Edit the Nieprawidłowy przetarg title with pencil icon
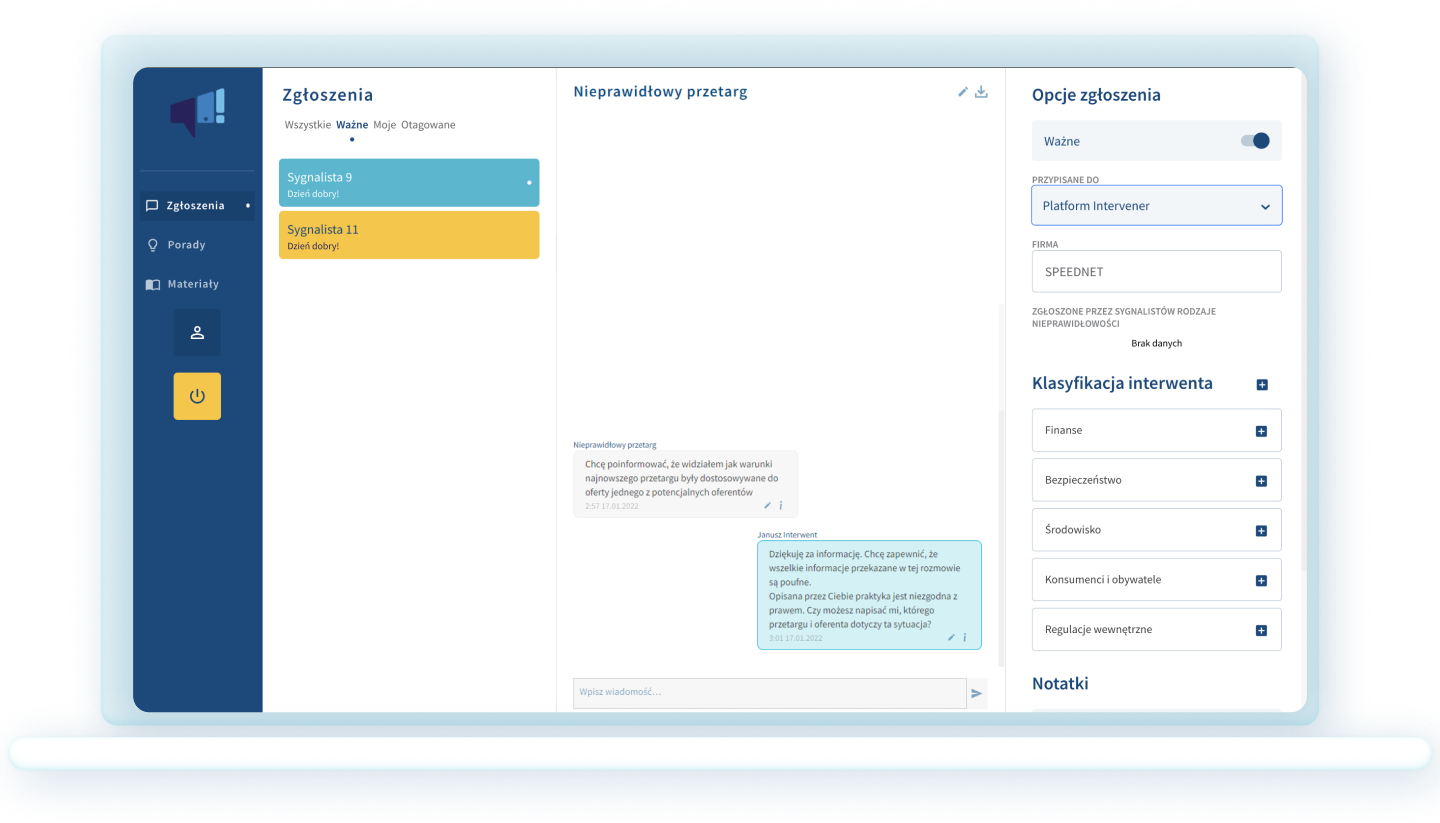The width and height of the screenshot is (1440, 823). point(963,91)
